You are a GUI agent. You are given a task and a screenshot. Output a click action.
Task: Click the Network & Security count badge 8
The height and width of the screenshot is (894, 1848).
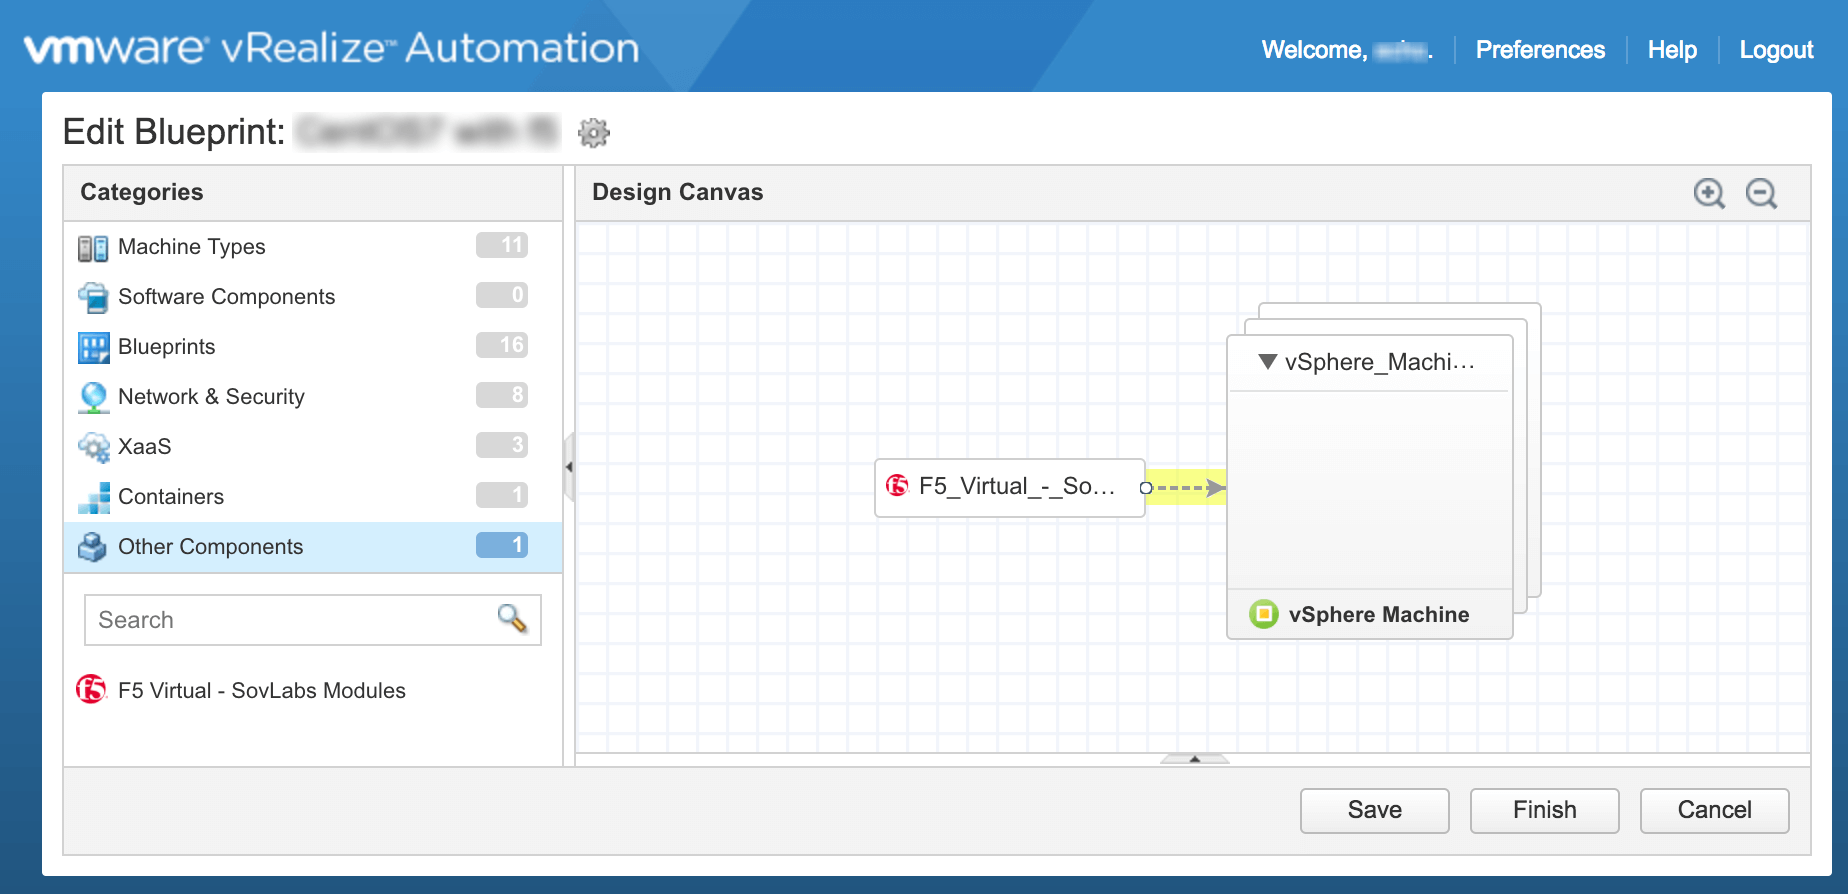coord(502,395)
